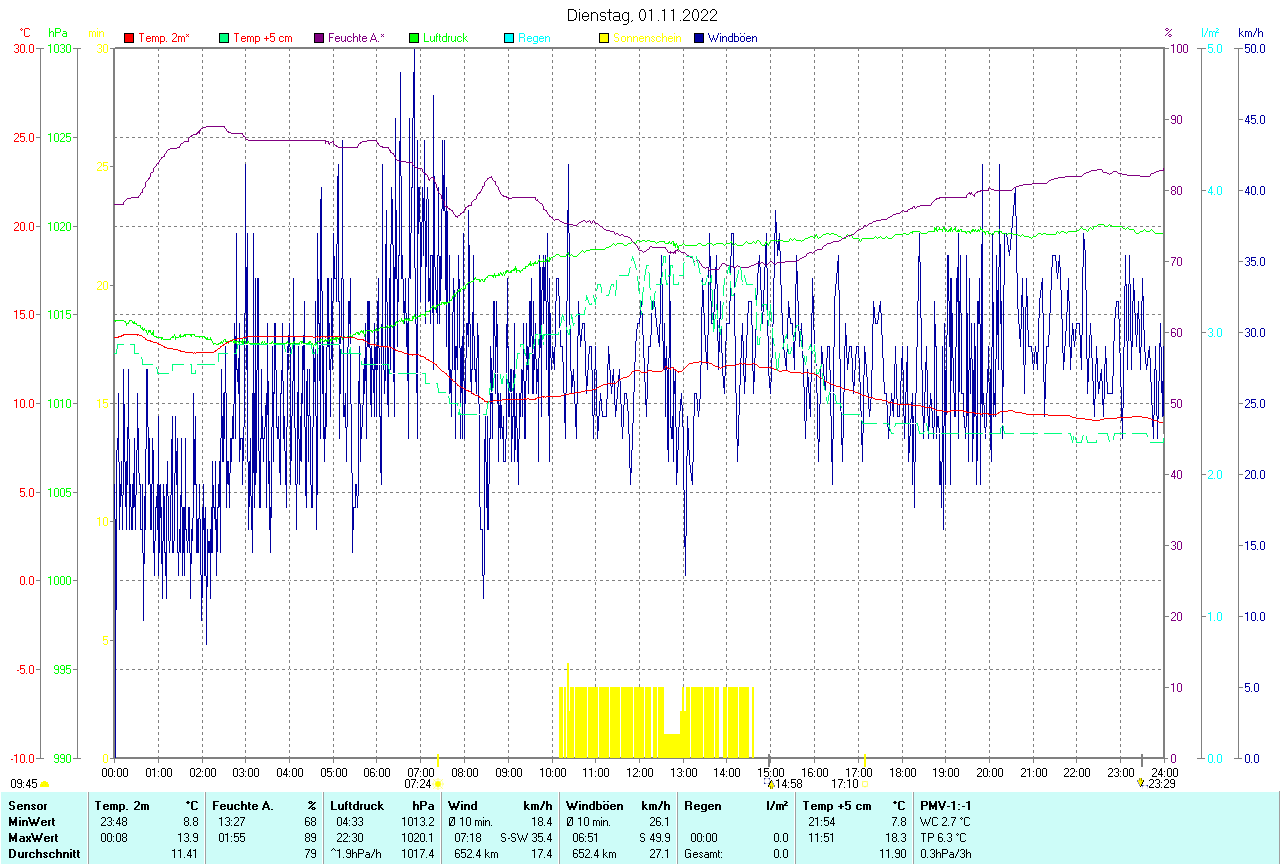Click the purple Feuchte A. legend swatch
Viewport: 1280px width, 864px height.
click(319, 38)
